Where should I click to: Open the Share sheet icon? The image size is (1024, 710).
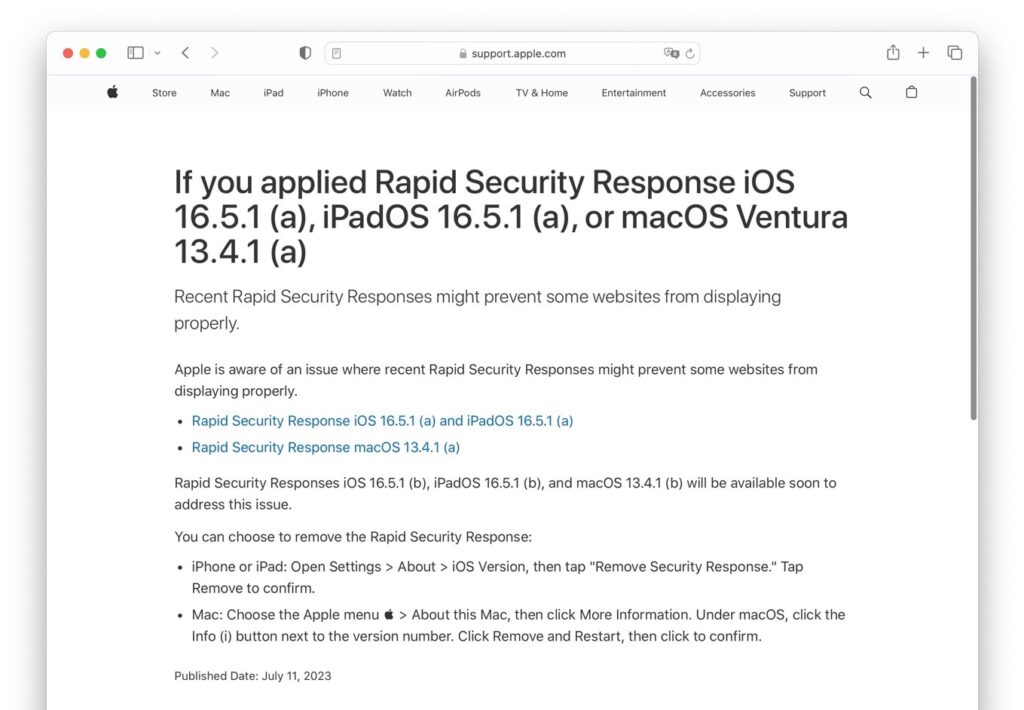pos(892,52)
